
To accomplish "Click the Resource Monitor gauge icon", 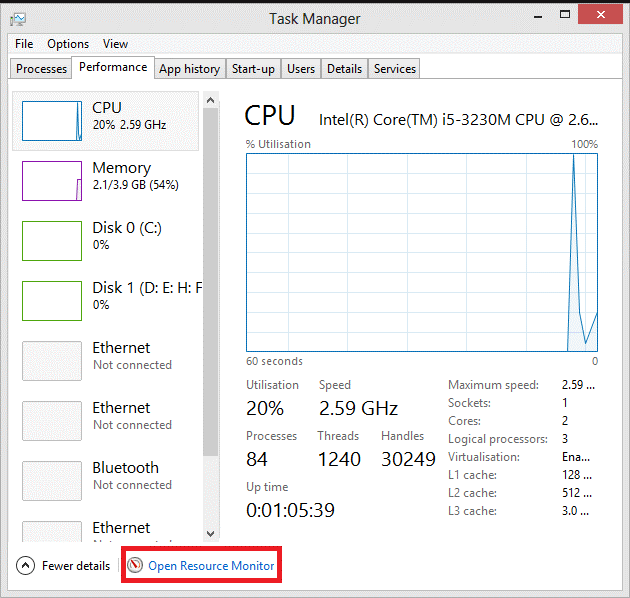I will pyautogui.click(x=135, y=565).
